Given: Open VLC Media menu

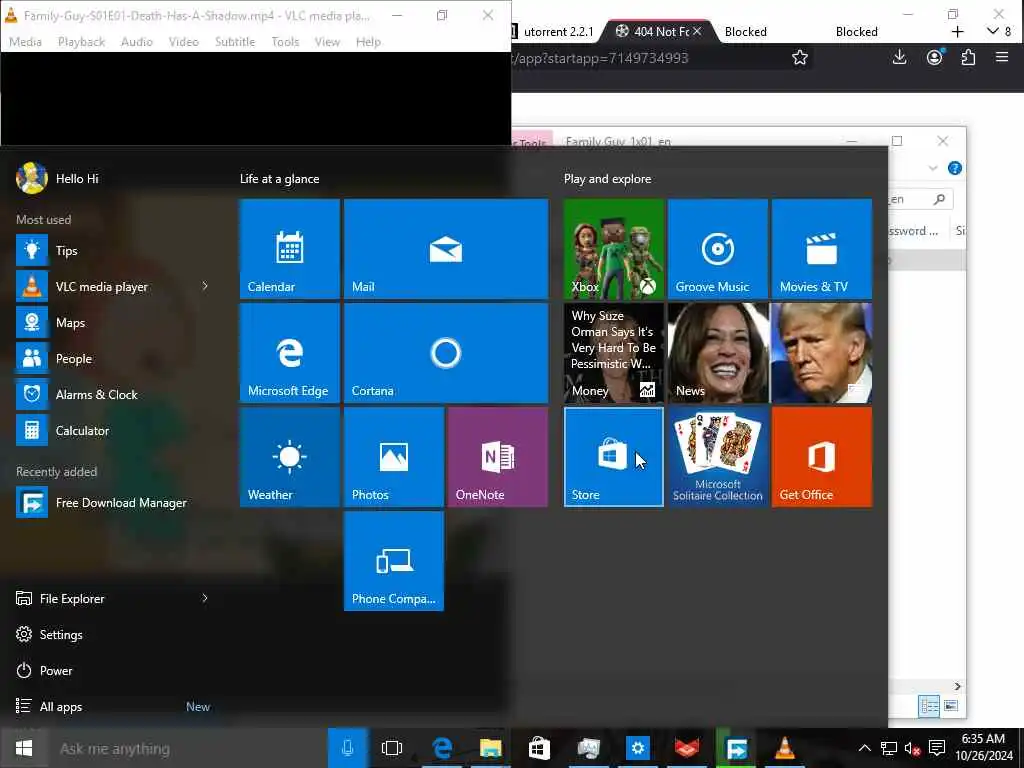Looking at the screenshot, I should point(25,42).
